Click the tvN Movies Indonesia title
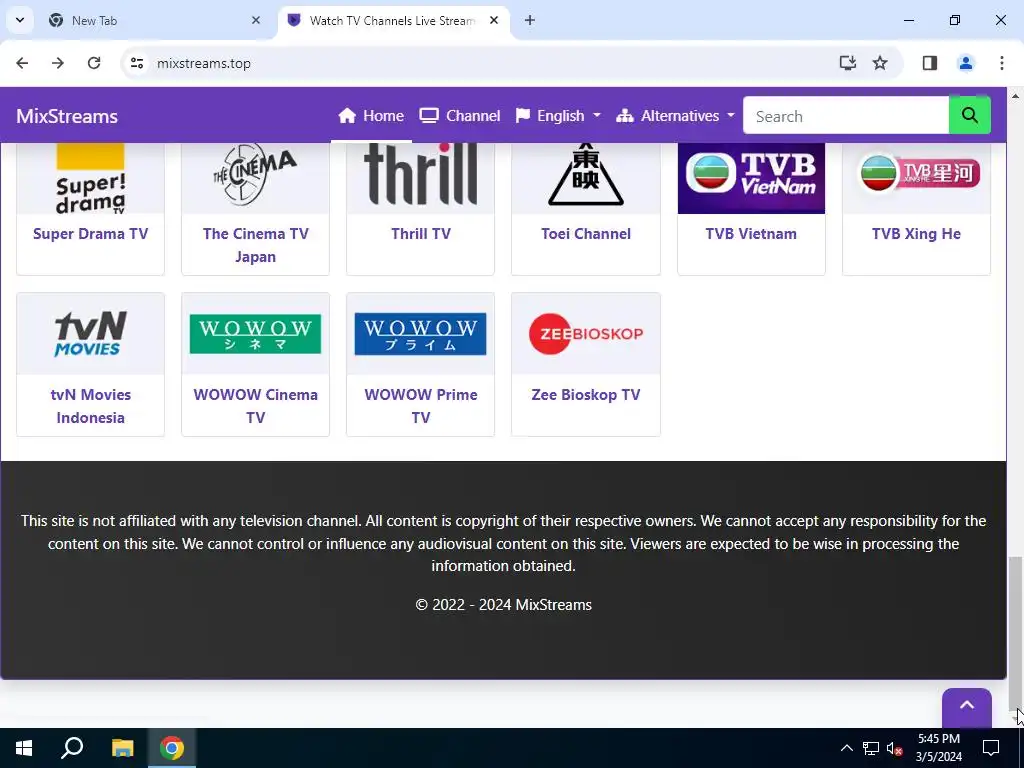The image size is (1024, 768). click(x=90, y=406)
